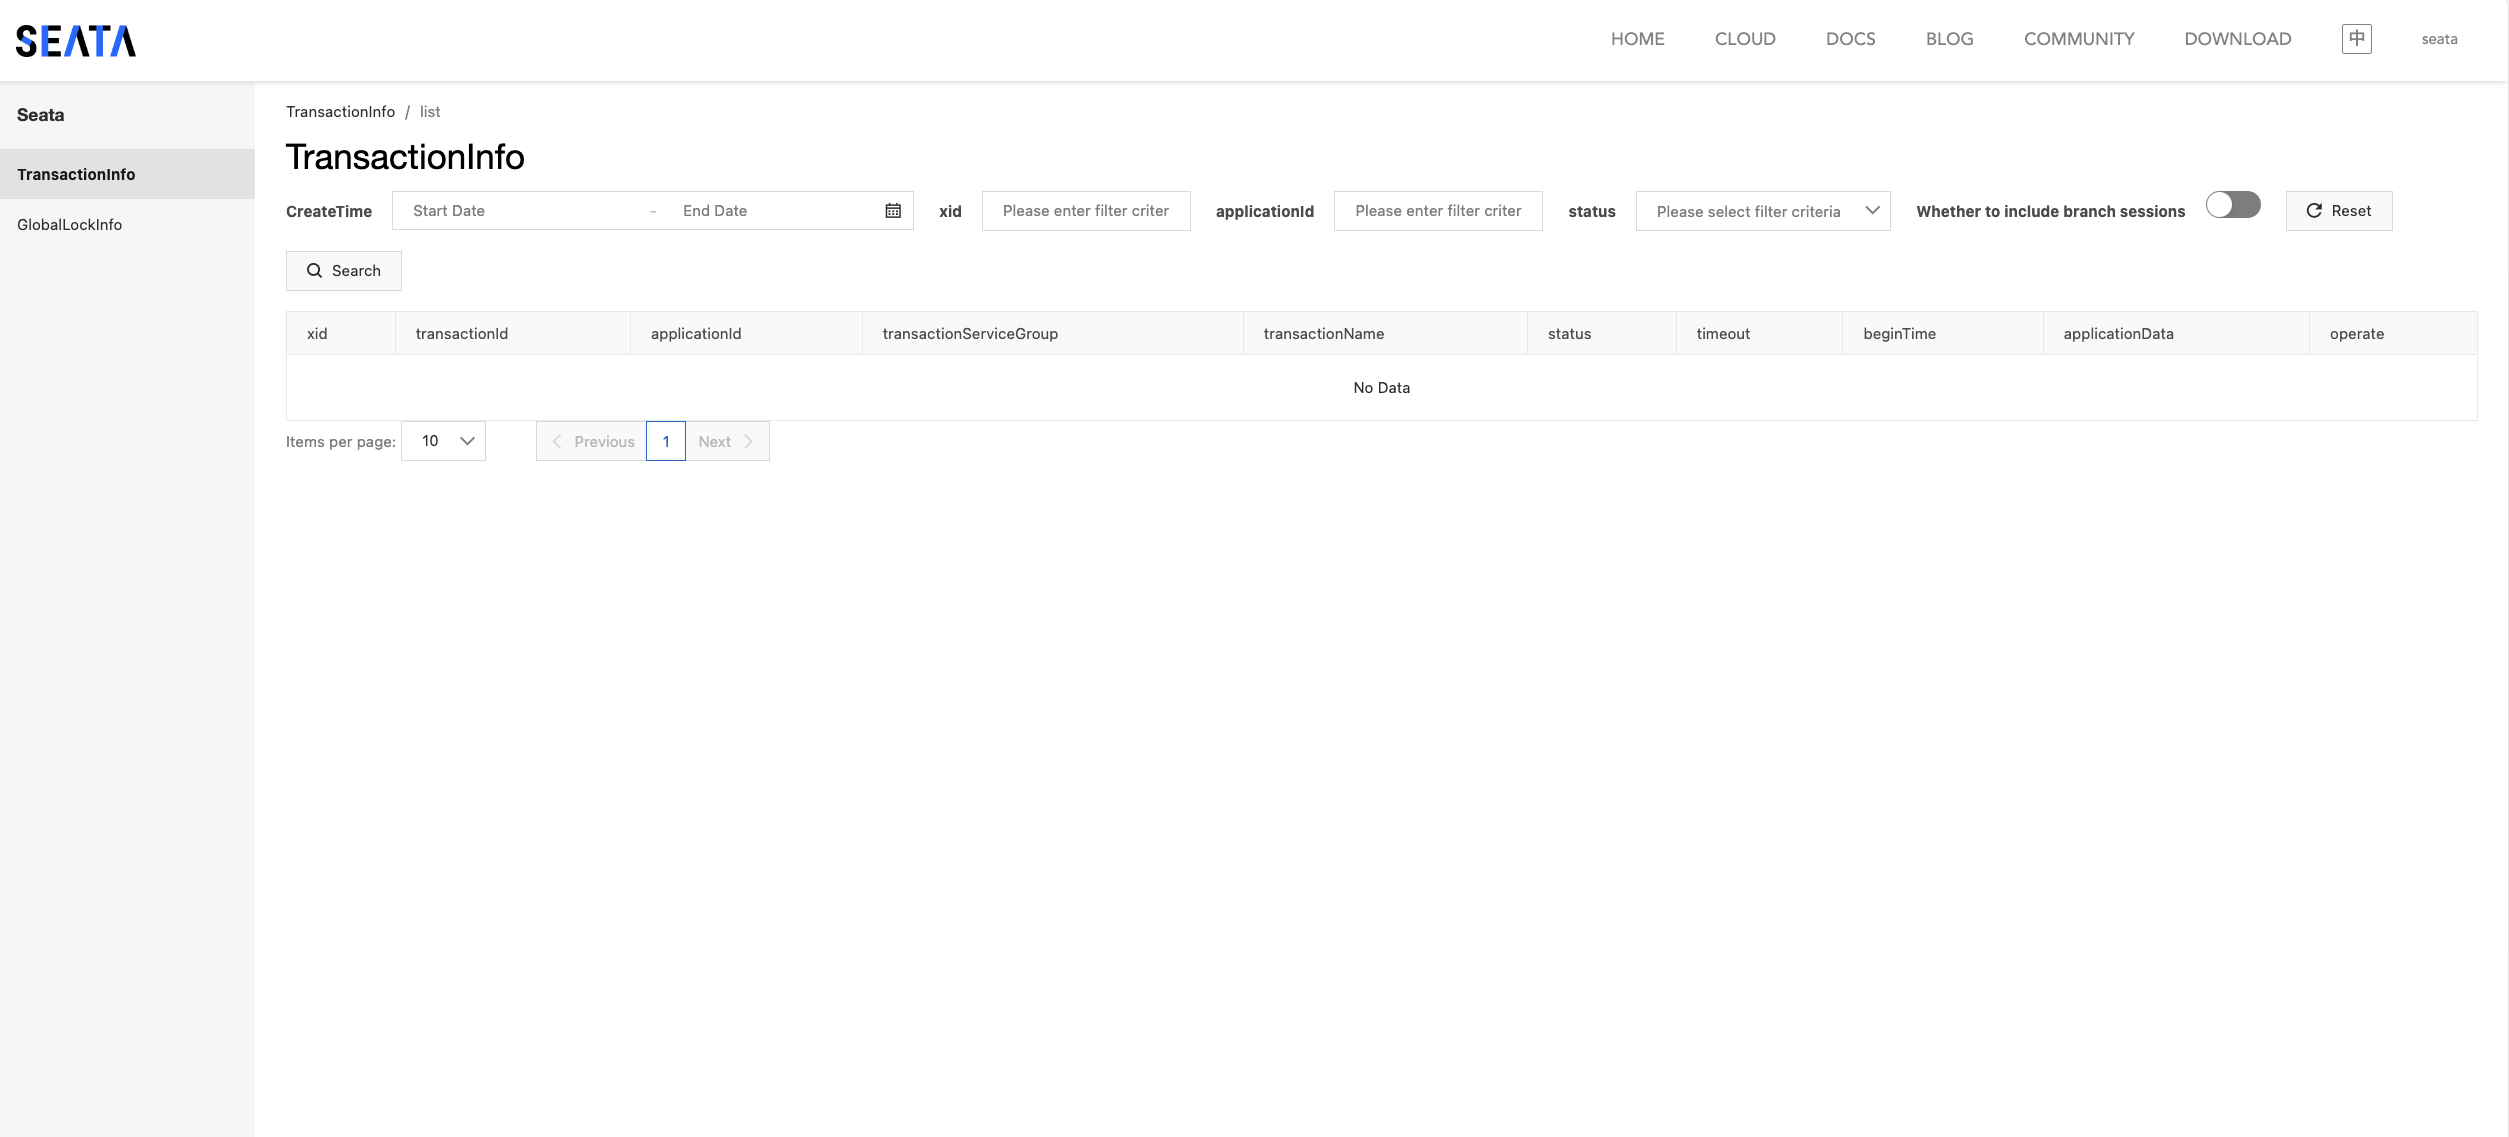The image size is (2509, 1137).
Task: Expand the items per page dropdown
Action: pyautogui.click(x=444, y=441)
